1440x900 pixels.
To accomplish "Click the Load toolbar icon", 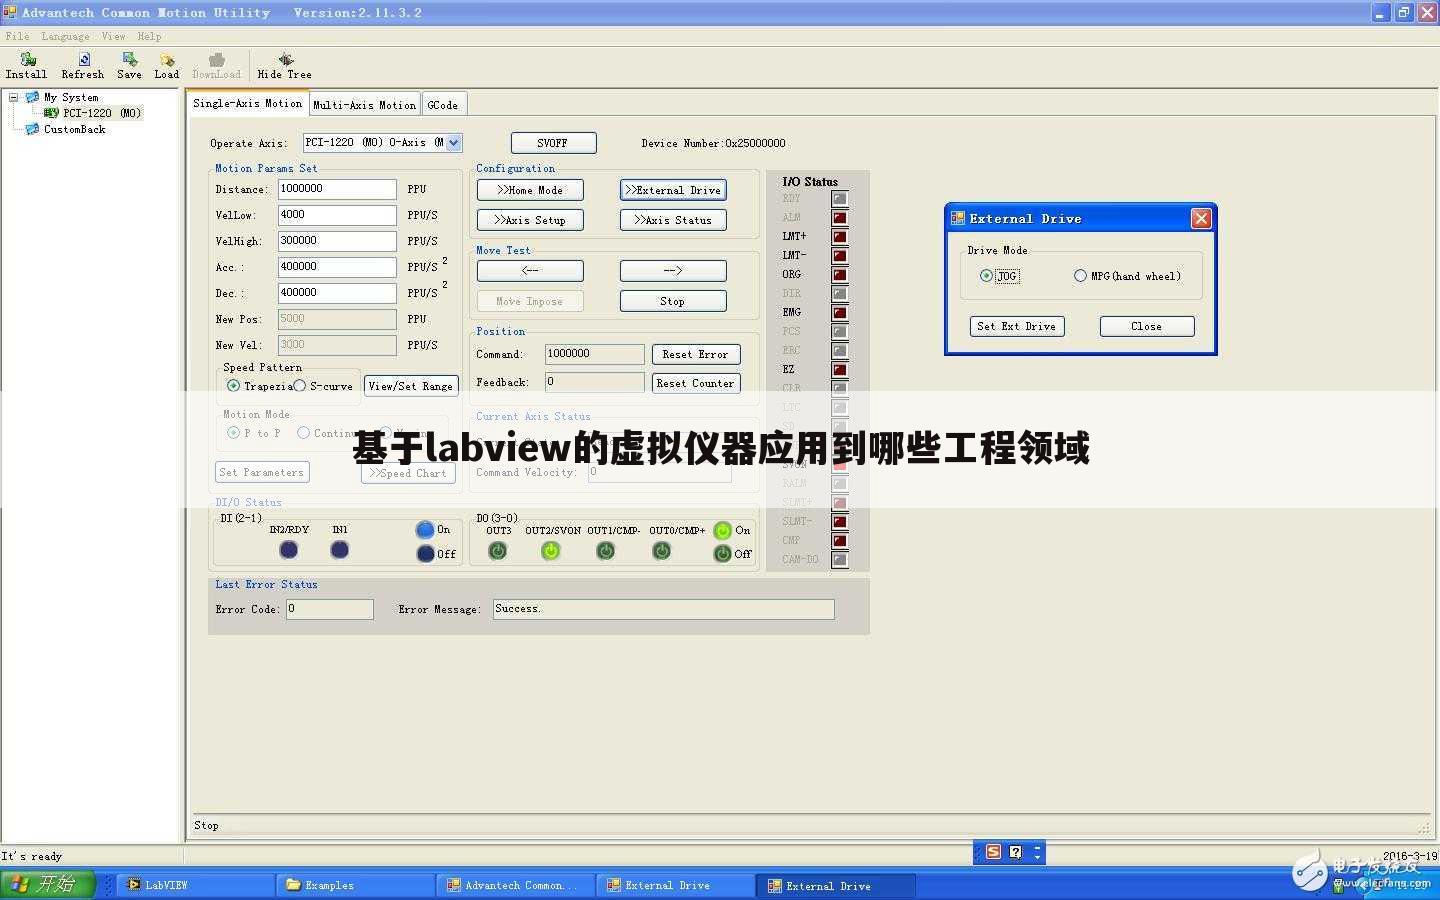I will tap(167, 66).
